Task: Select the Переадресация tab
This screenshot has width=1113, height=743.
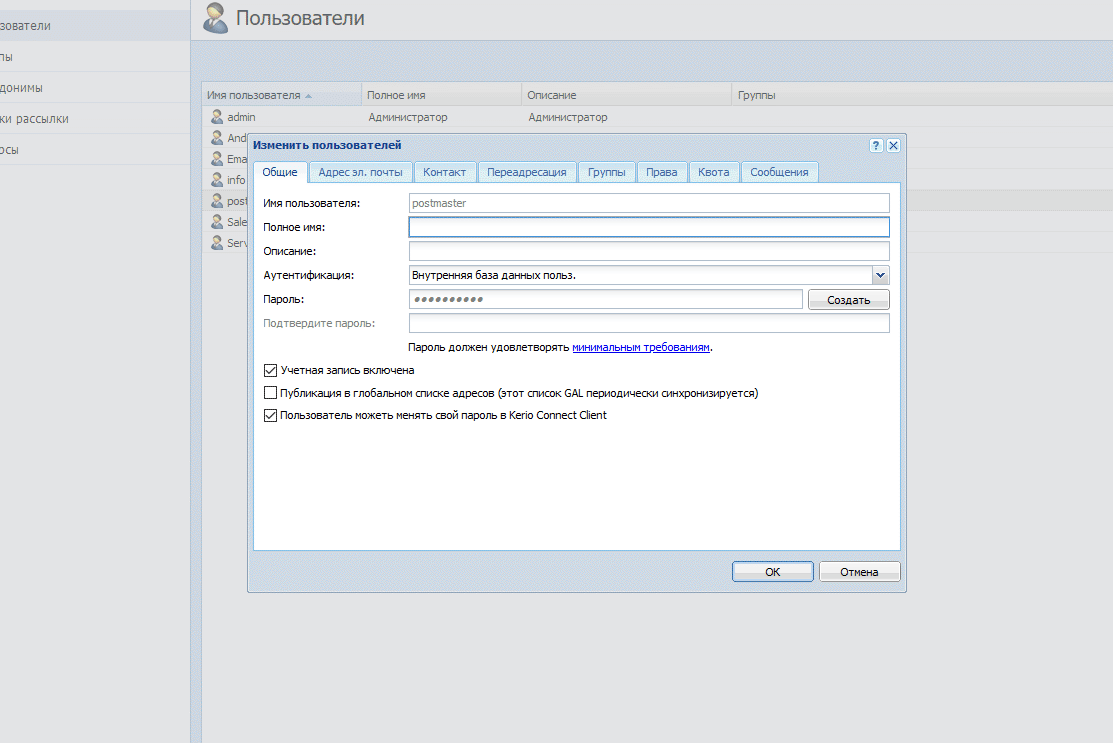Action: click(x=527, y=172)
